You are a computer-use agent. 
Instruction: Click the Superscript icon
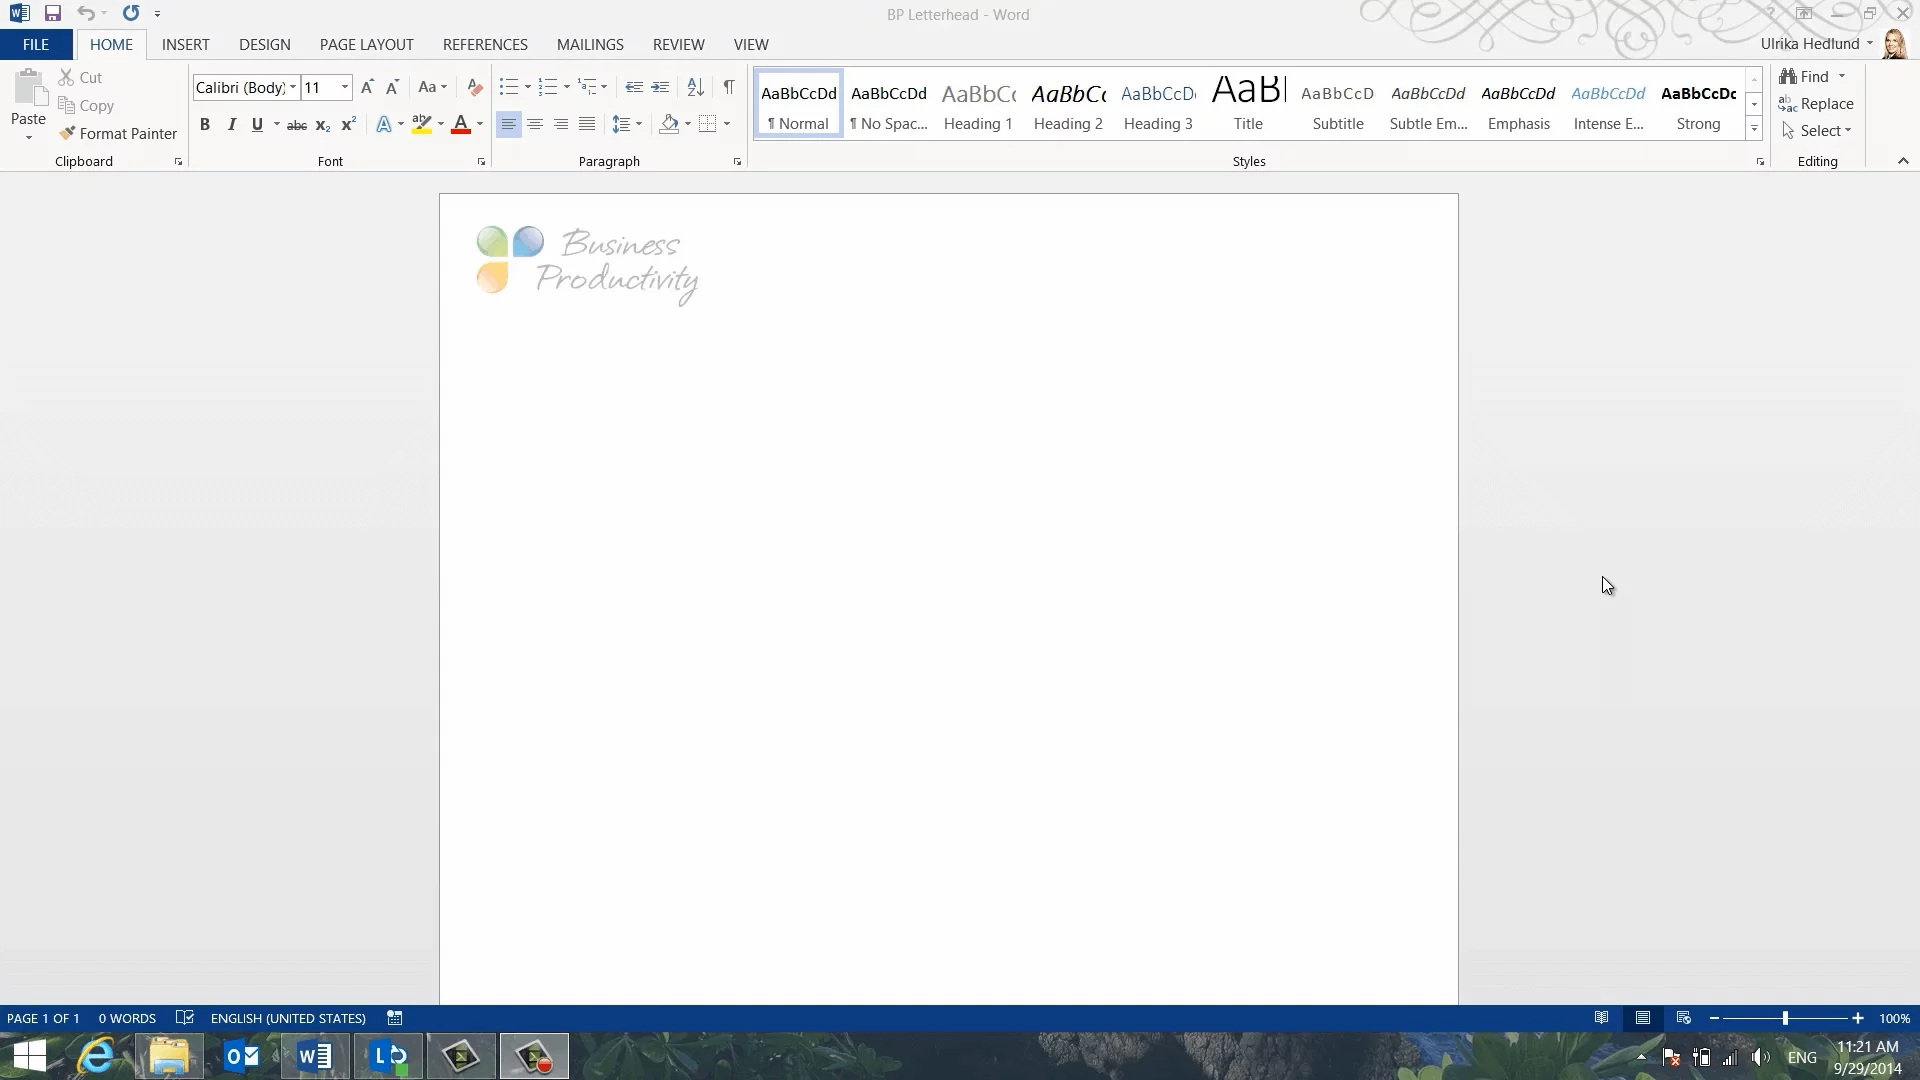(348, 125)
